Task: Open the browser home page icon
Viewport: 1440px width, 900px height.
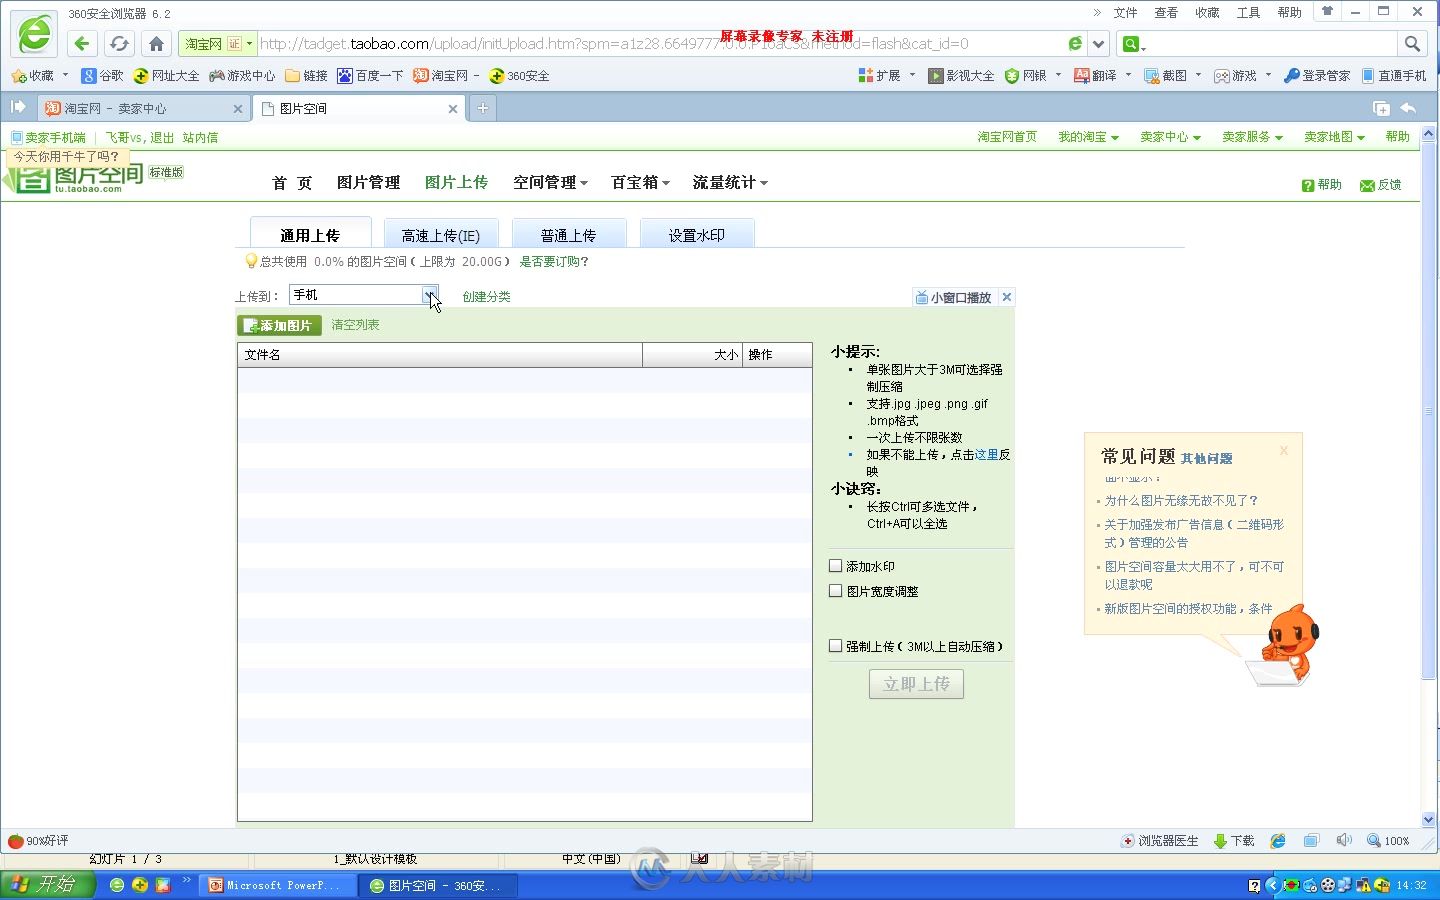Action: coord(156,43)
